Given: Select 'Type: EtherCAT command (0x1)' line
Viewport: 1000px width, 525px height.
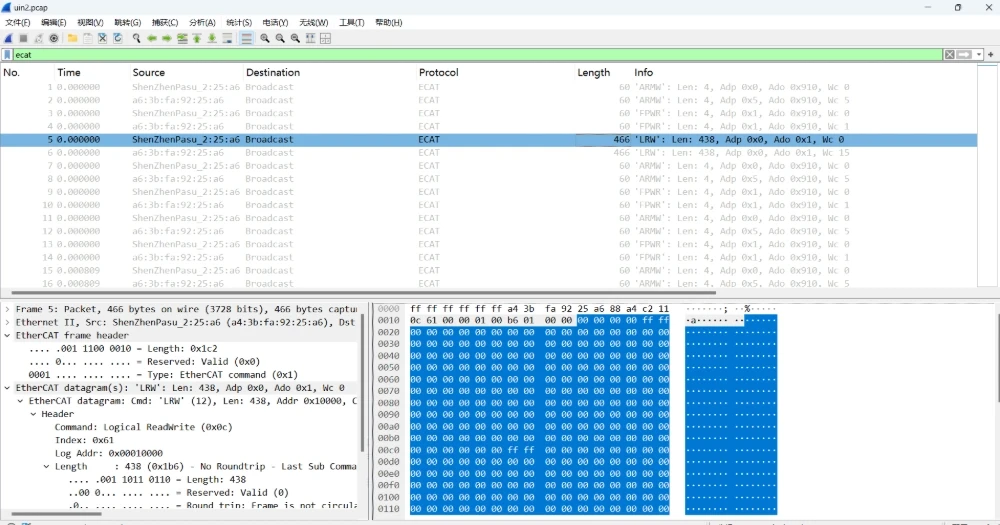Looking at the screenshot, I should (163, 375).
